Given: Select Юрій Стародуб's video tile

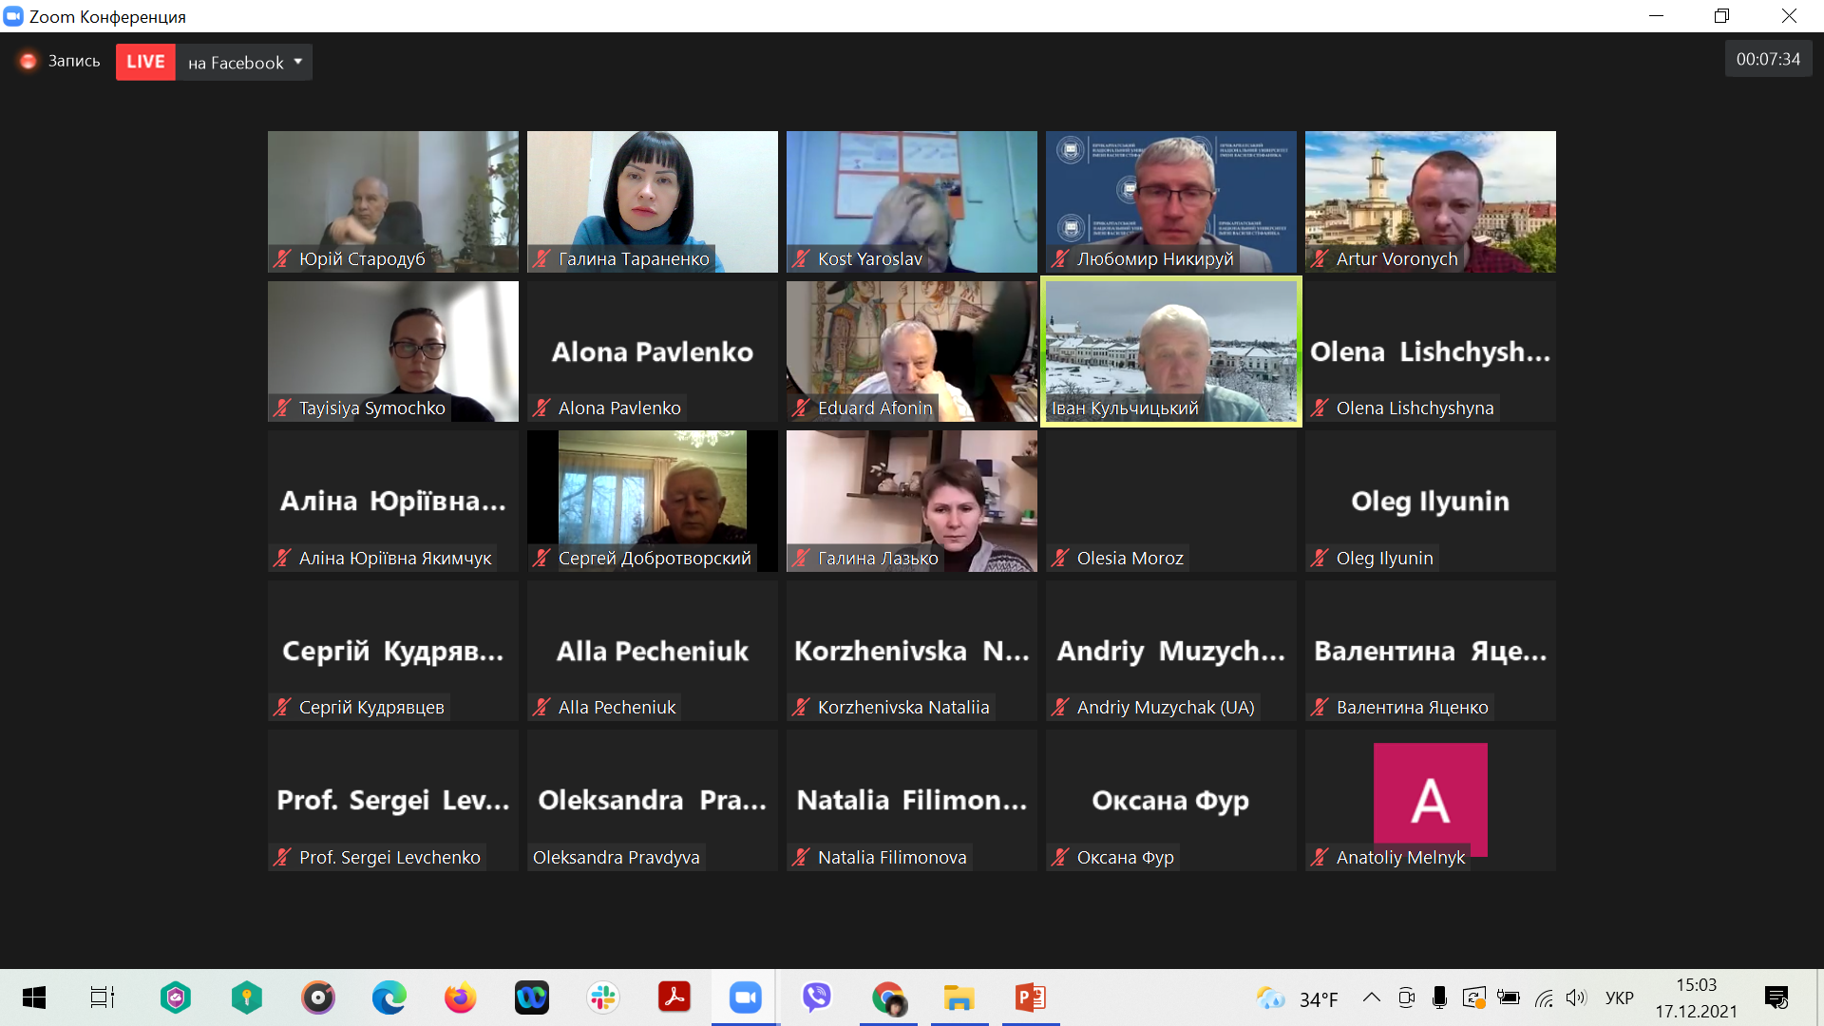Looking at the screenshot, I should coord(393,201).
